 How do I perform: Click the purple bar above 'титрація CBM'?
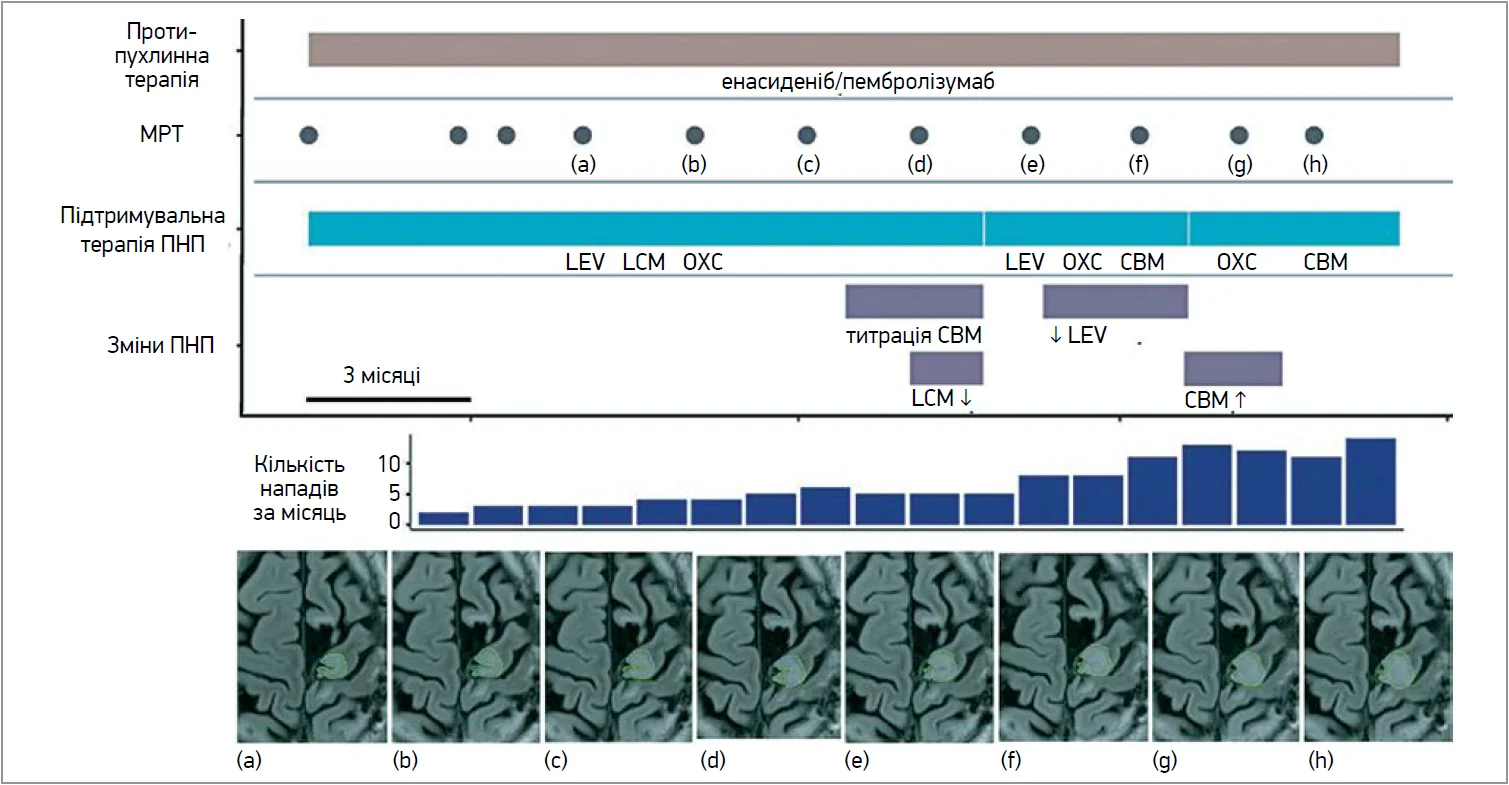pos(914,302)
